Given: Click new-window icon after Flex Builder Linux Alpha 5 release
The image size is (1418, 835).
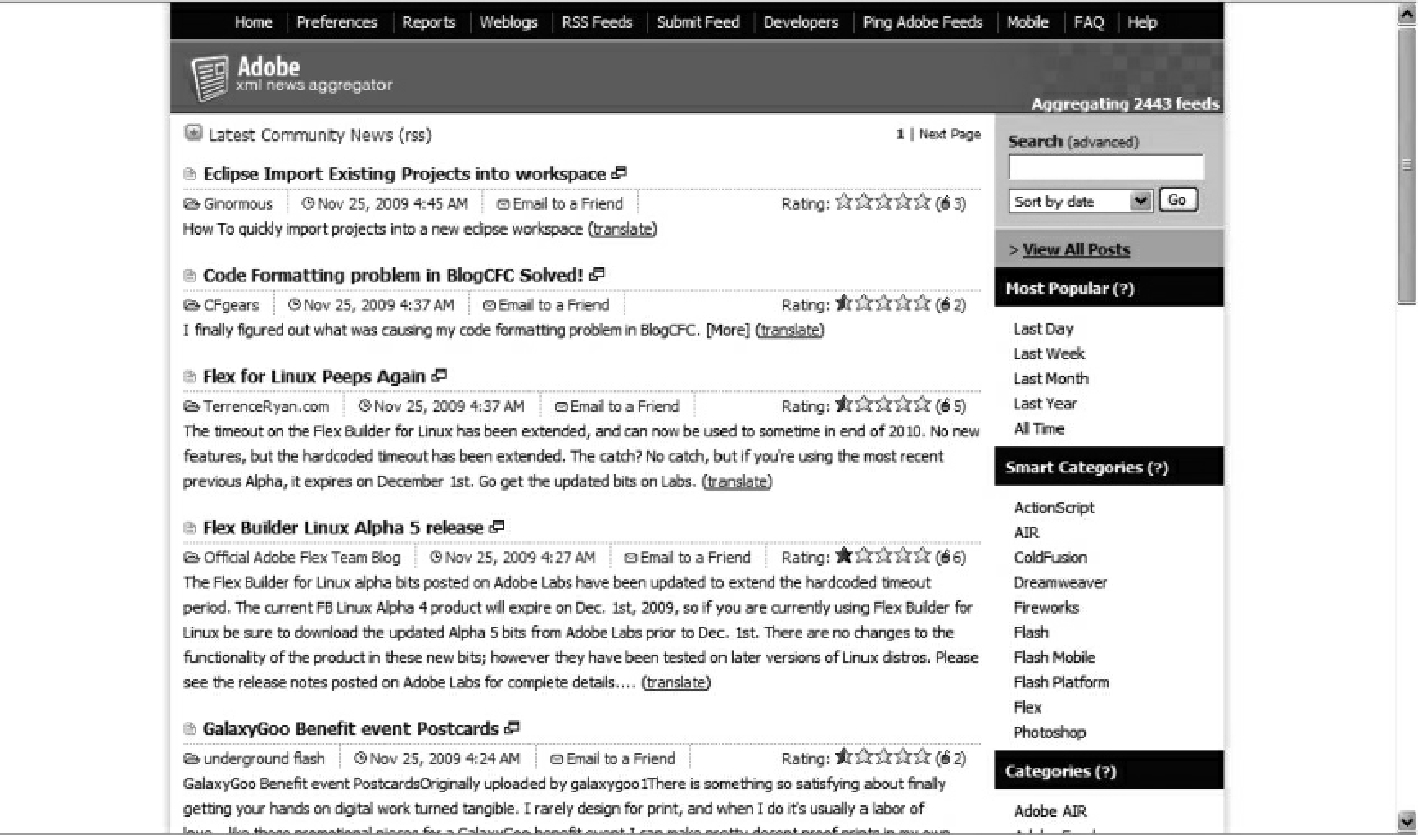Looking at the screenshot, I should (498, 526).
